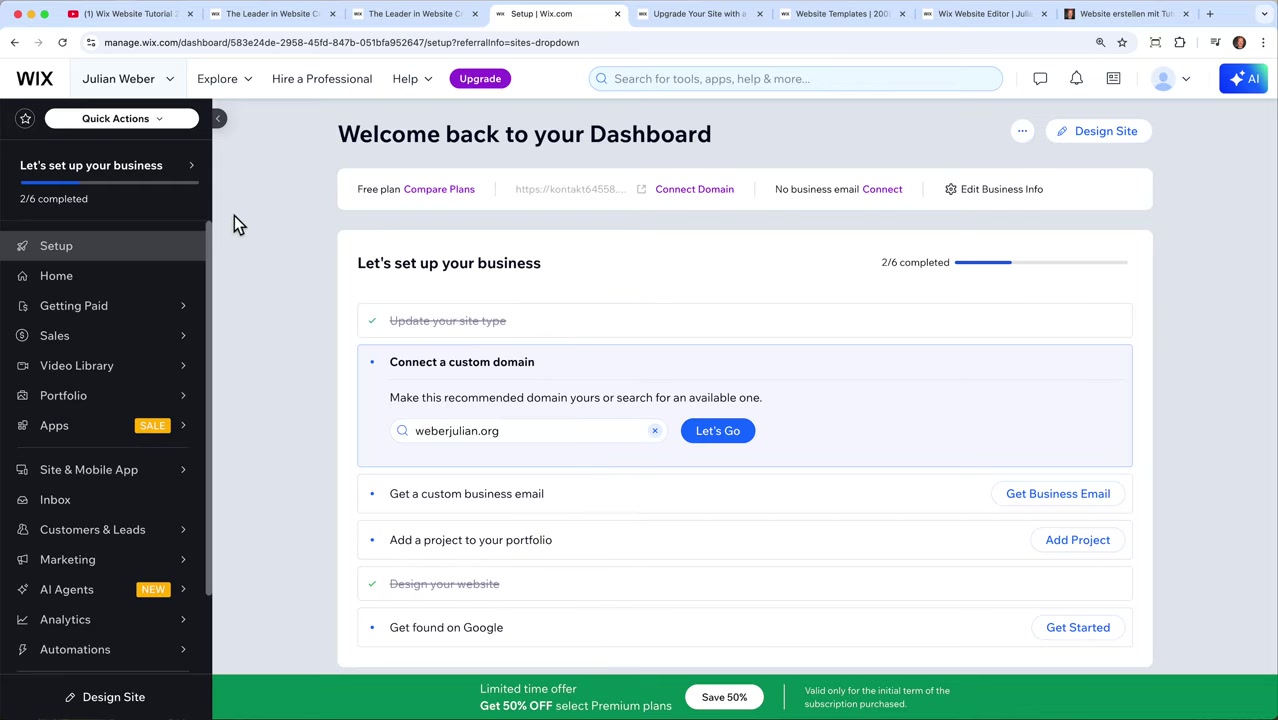Click the three-dots more actions icon

coord(1022,131)
